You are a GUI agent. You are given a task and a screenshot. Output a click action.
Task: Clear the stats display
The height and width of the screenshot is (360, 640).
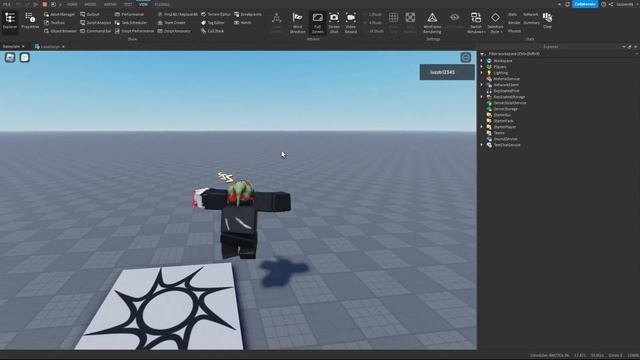click(x=547, y=20)
